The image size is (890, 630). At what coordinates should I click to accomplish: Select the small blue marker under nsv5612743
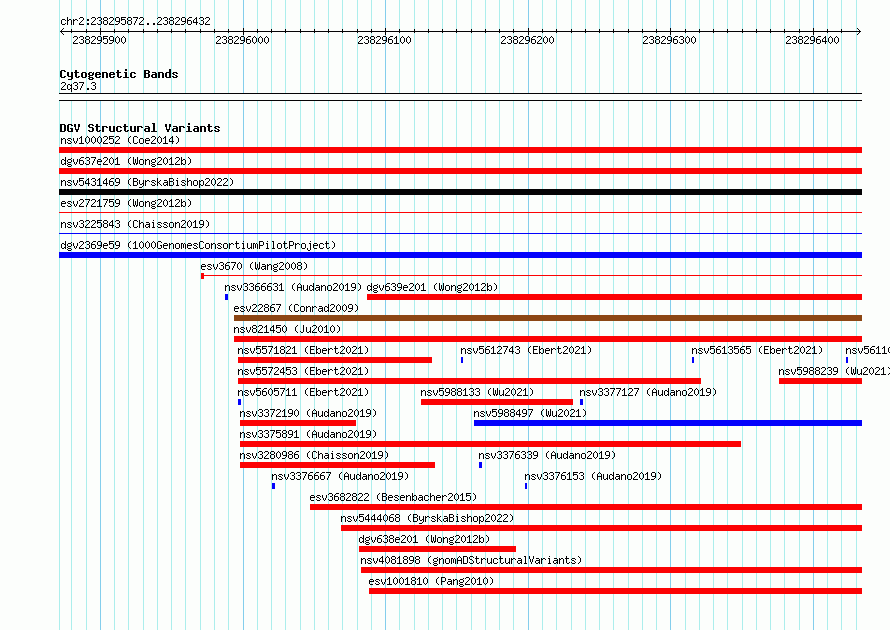tap(462, 360)
